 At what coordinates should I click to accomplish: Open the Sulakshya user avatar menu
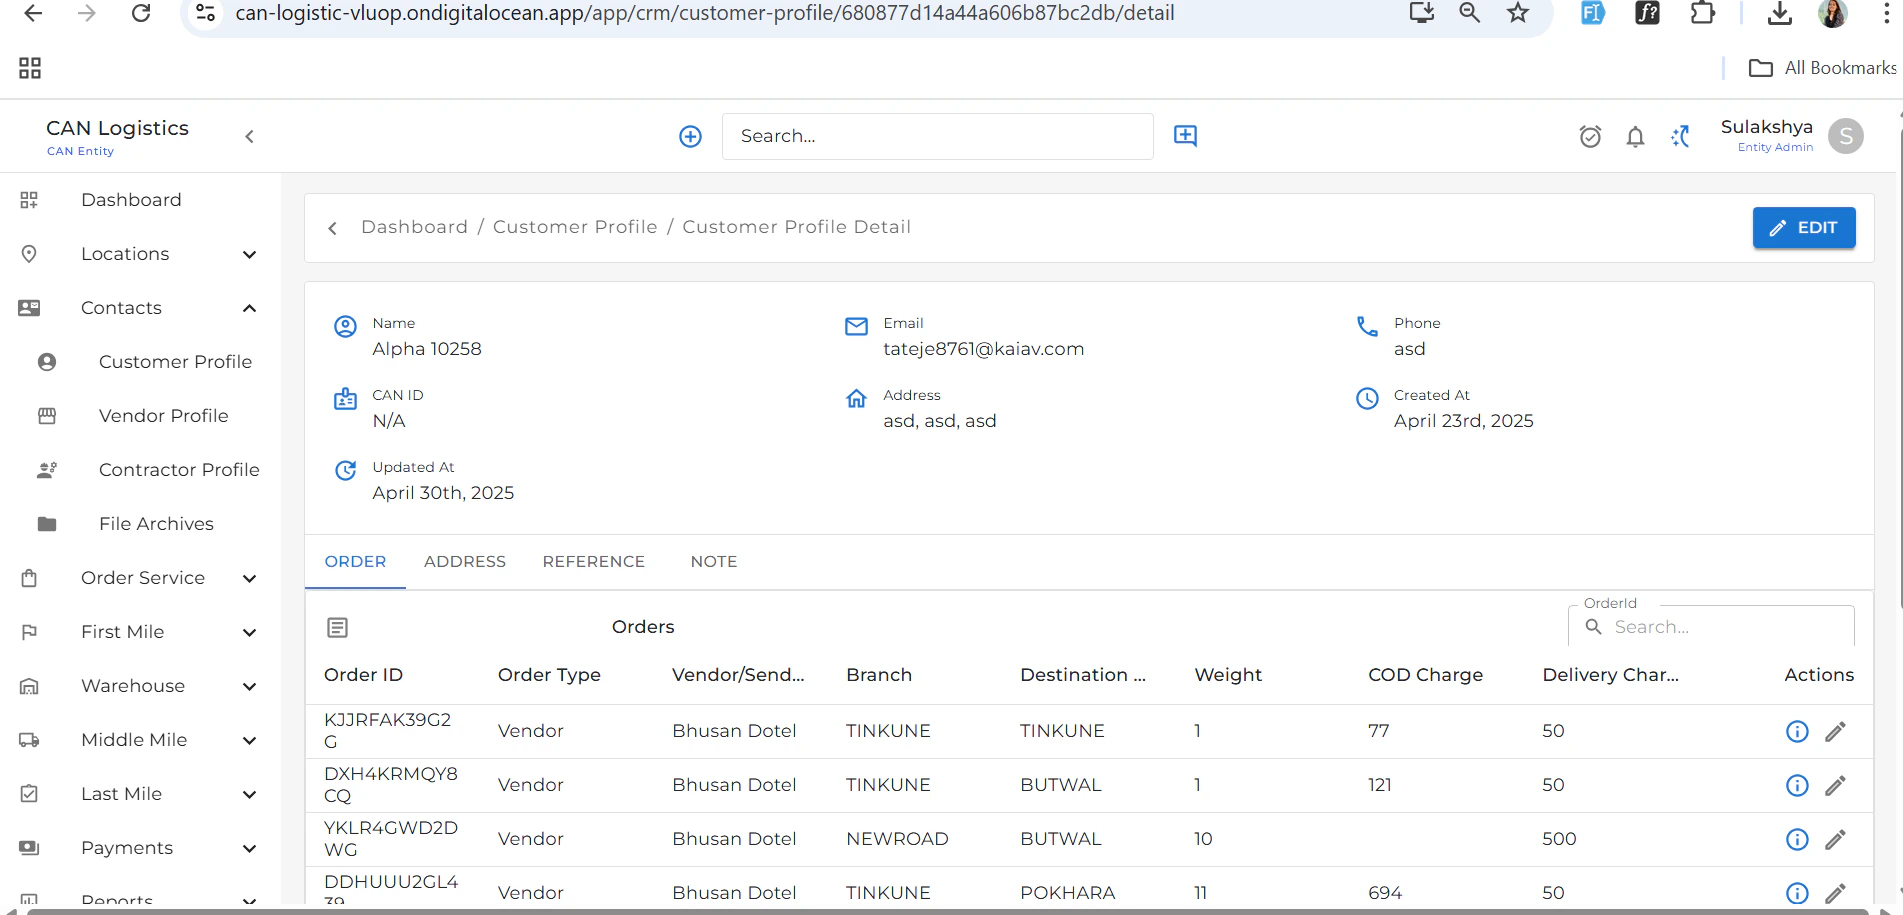[1845, 136]
